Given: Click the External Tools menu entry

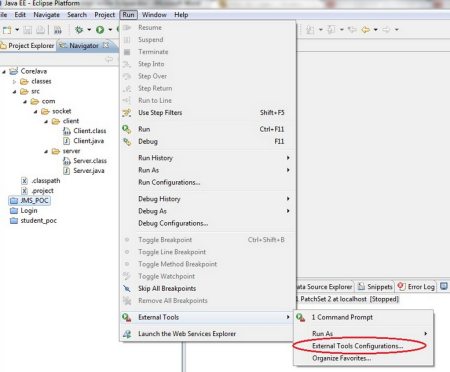Looking at the screenshot, I should 207,317.
